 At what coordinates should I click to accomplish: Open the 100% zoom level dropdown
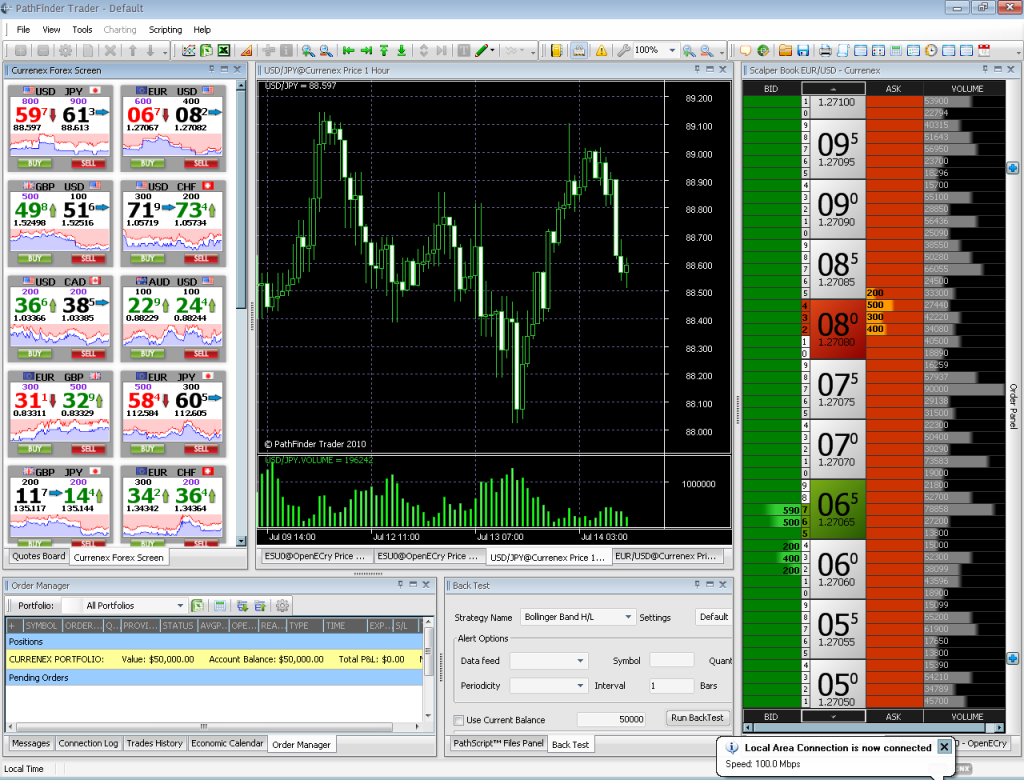(673, 50)
